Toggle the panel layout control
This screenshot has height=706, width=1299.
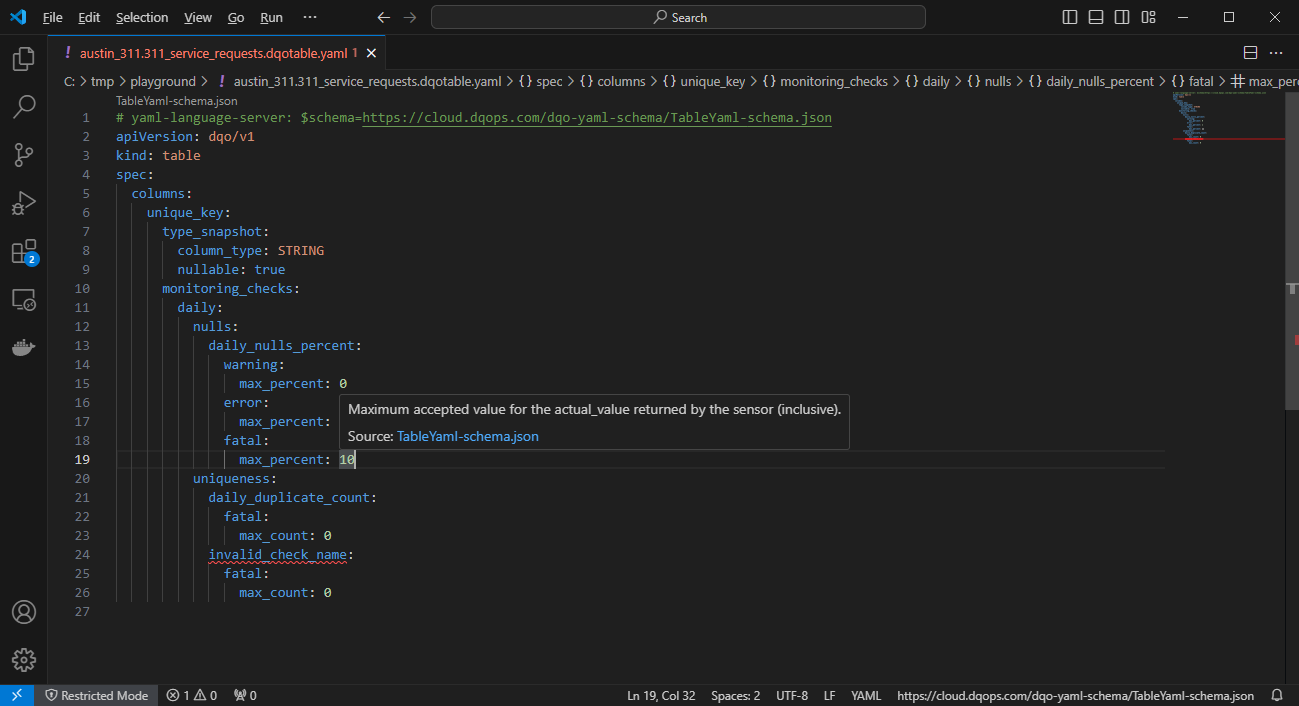click(x=1095, y=16)
